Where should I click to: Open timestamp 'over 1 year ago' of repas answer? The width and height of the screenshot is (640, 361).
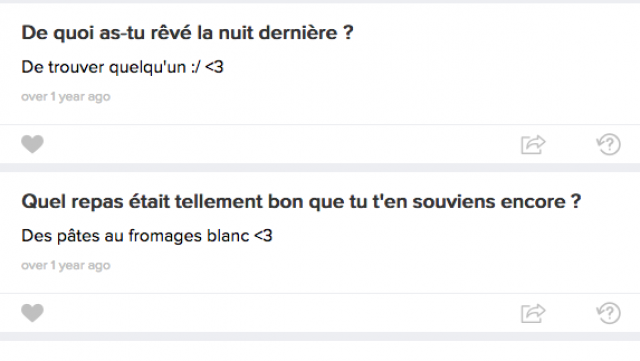tap(66, 265)
